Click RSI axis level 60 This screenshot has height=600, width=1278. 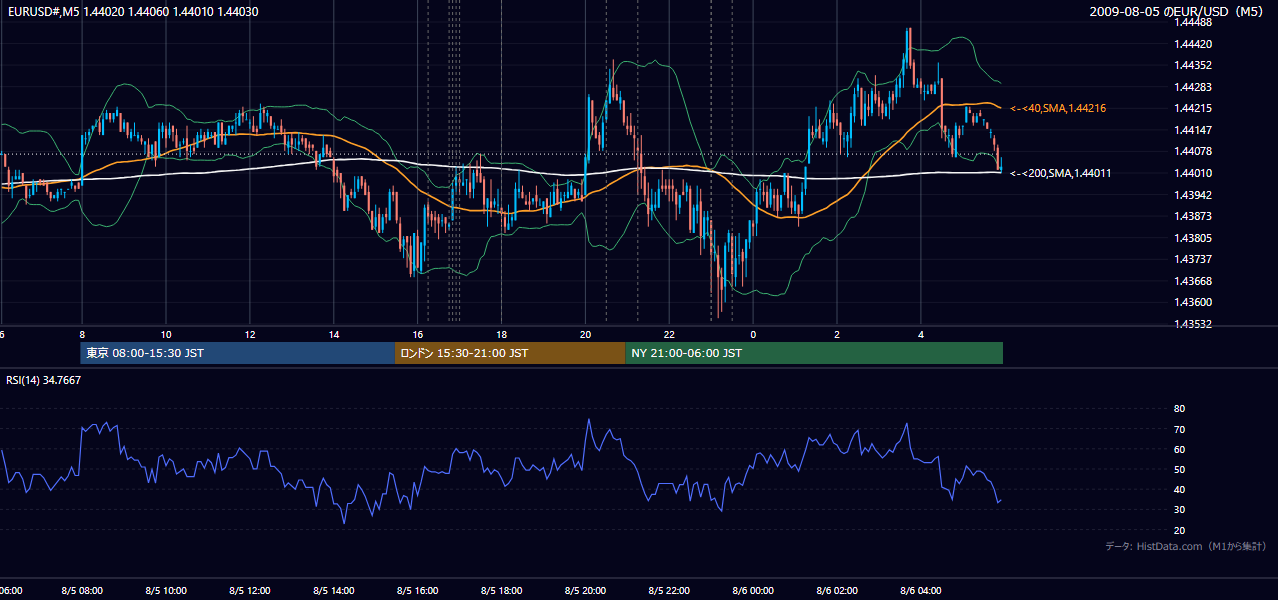click(x=1180, y=449)
